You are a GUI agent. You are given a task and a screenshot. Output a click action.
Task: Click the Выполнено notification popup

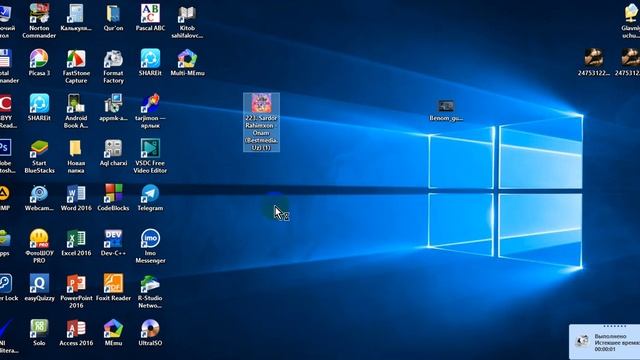coord(604,342)
